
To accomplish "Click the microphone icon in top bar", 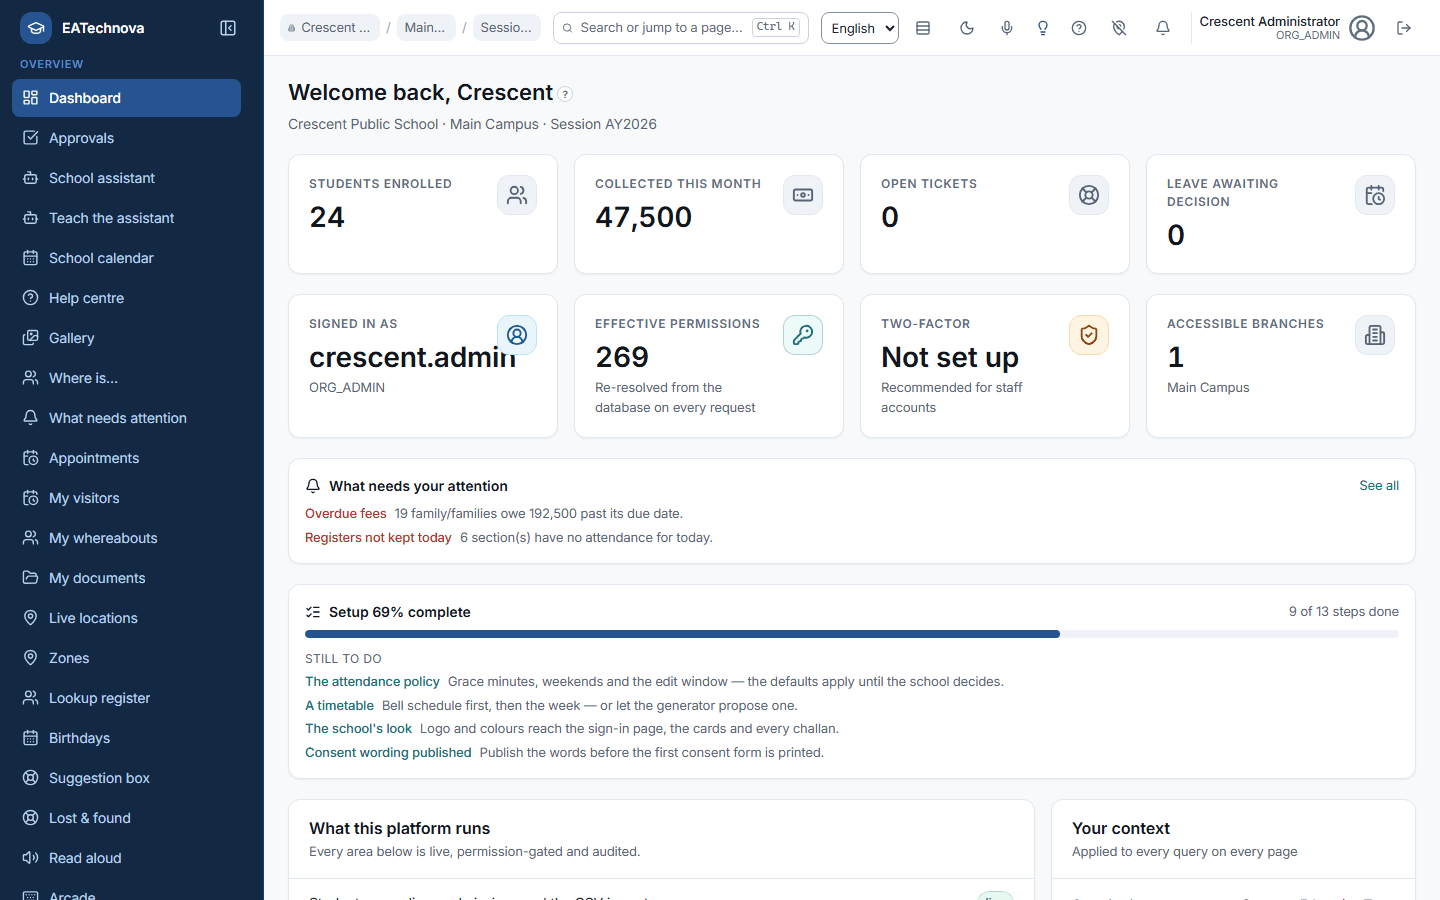I will tap(1007, 28).
